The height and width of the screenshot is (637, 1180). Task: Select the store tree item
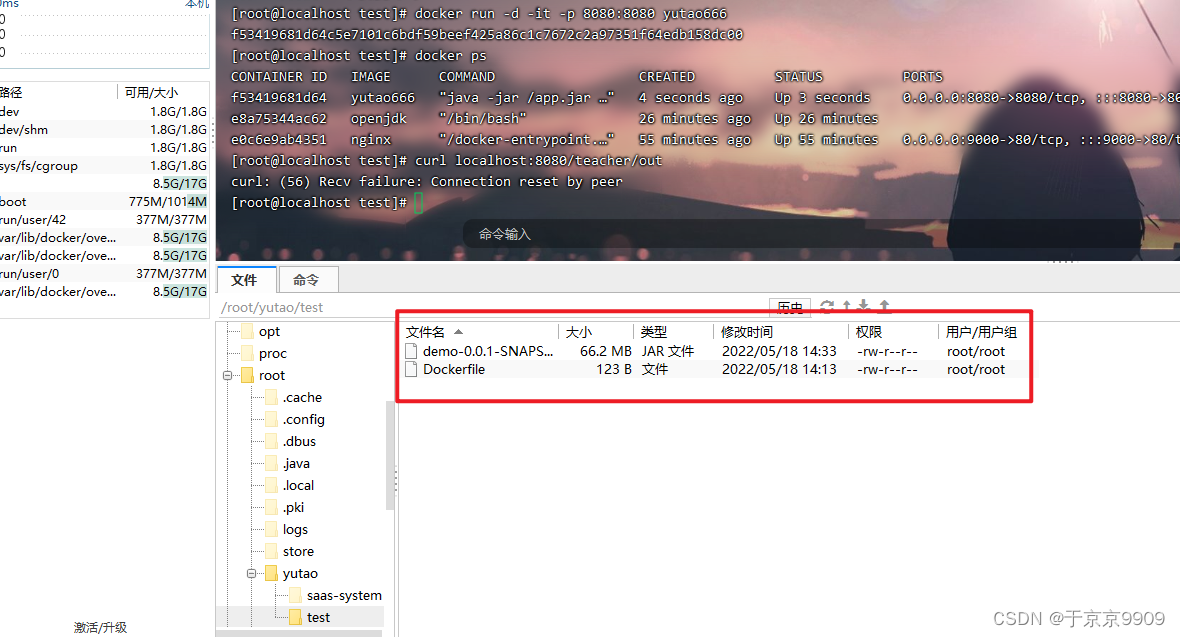298,551
